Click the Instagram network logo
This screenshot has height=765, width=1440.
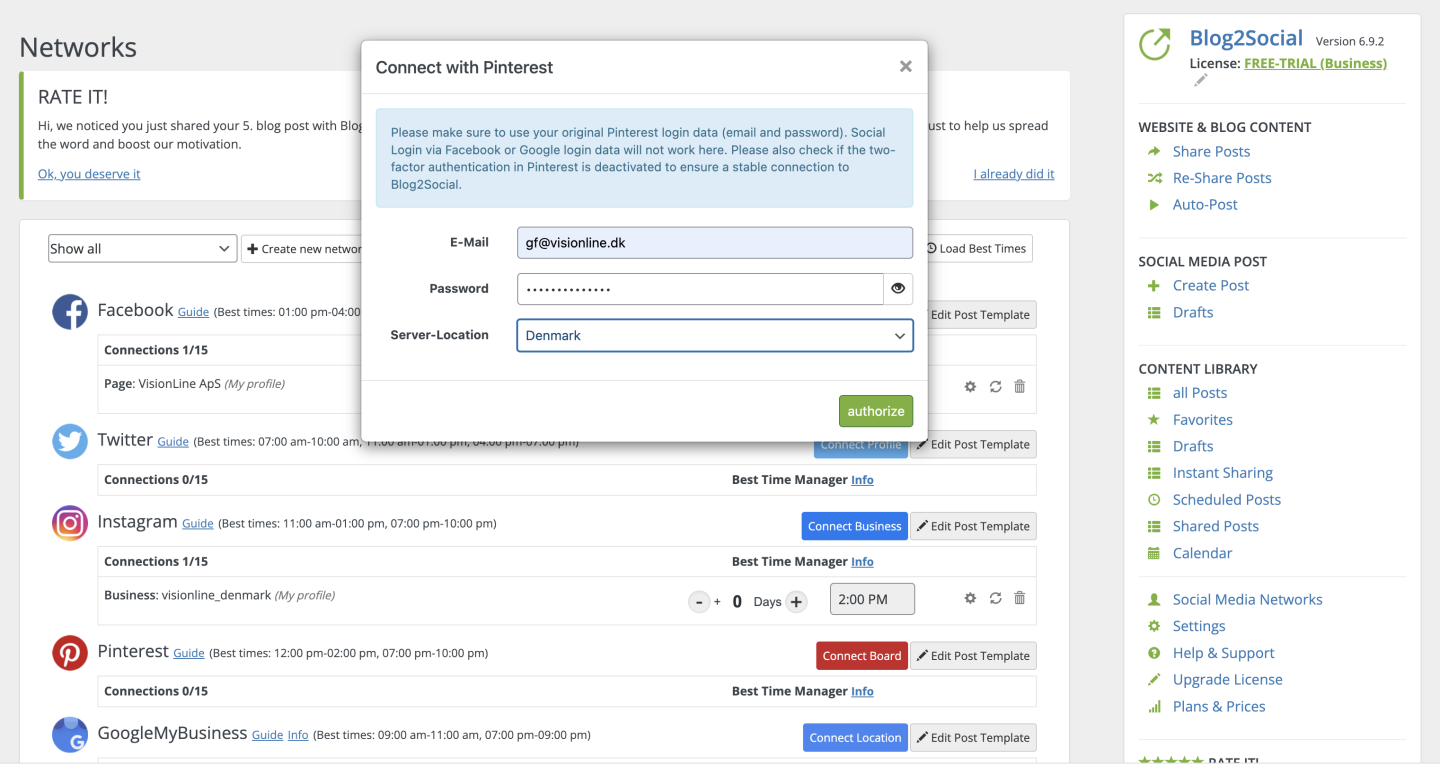[70, 523]
